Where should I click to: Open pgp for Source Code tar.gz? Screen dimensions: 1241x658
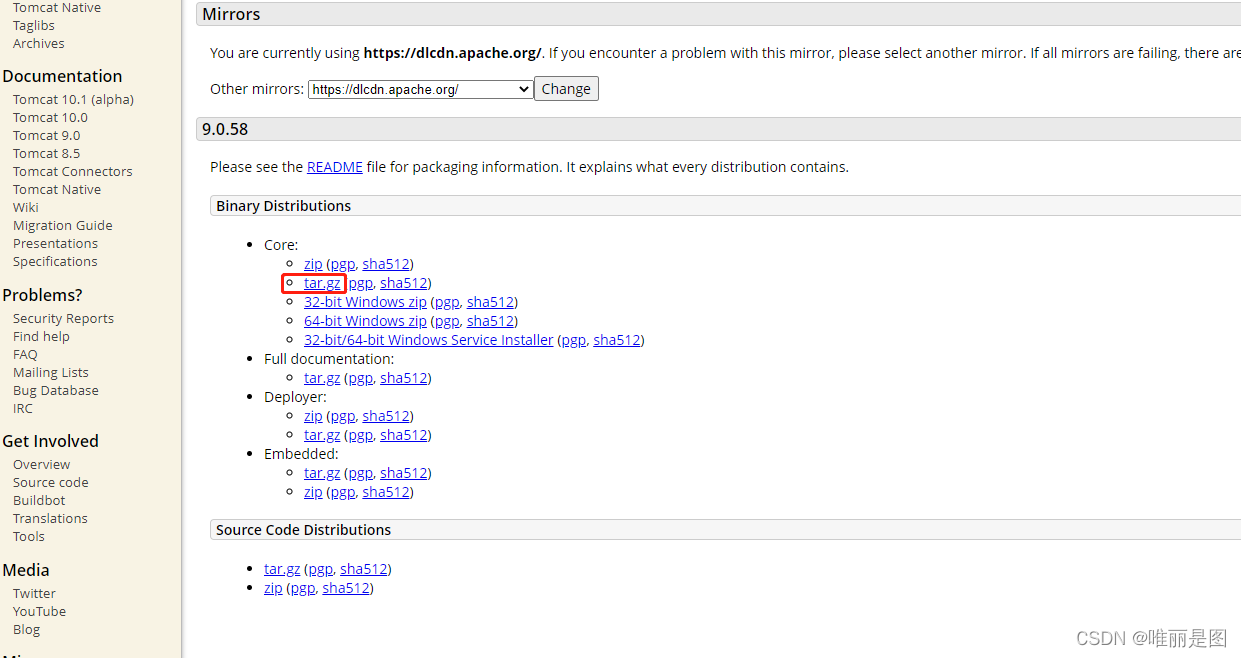click(x=320, y=569)
